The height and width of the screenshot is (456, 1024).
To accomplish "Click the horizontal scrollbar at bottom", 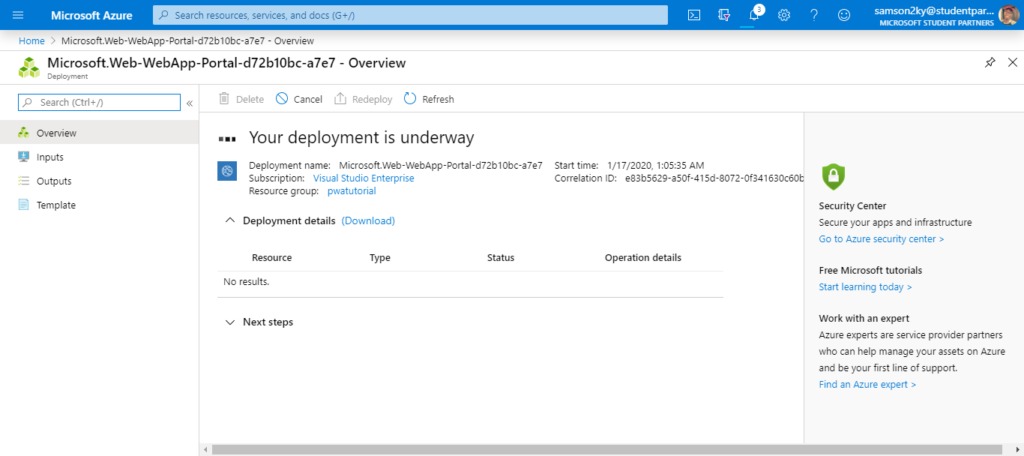I will 607,450.
